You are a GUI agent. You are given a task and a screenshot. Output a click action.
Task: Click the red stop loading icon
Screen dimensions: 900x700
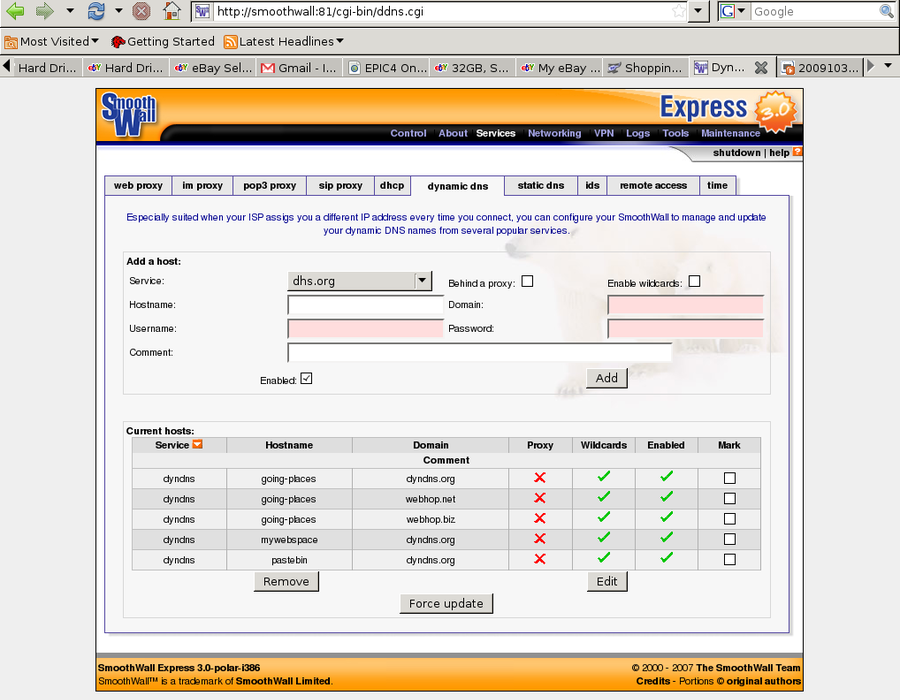(141, 11)
